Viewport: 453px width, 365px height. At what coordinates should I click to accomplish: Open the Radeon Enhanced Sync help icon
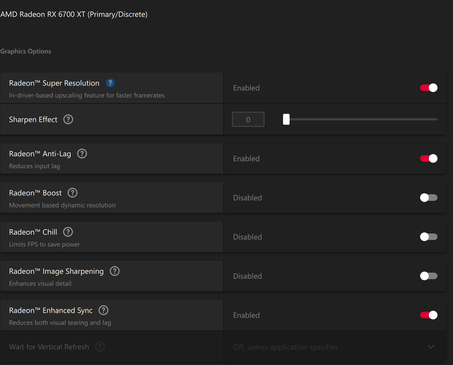pyautogui.click(x=103, y=310)
